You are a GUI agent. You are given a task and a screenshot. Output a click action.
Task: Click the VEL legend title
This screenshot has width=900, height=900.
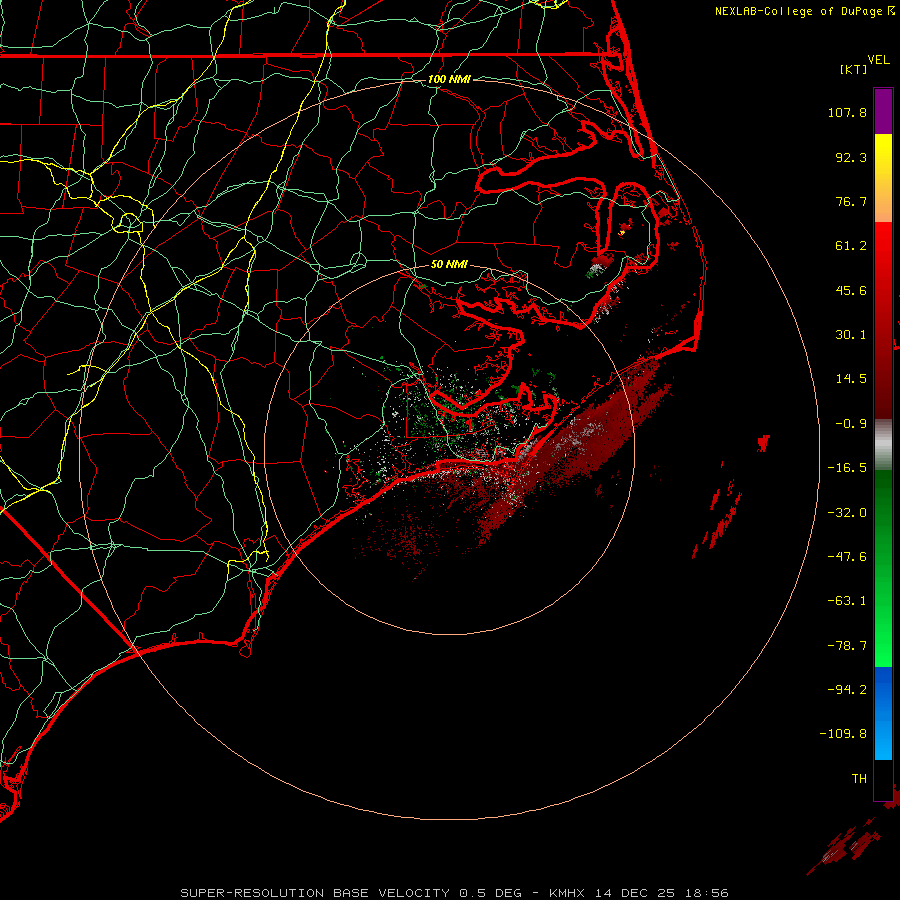[879, 60]
